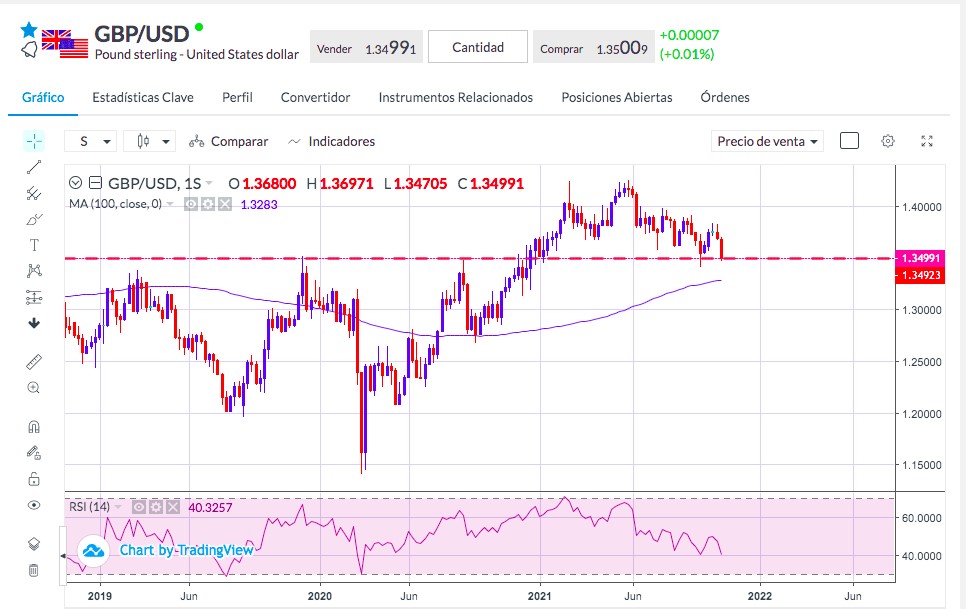Open the GBP/USD, 1S legend dropdown arrow
Viewport: 966px width, 609px height.
click(x=209, y=184)
